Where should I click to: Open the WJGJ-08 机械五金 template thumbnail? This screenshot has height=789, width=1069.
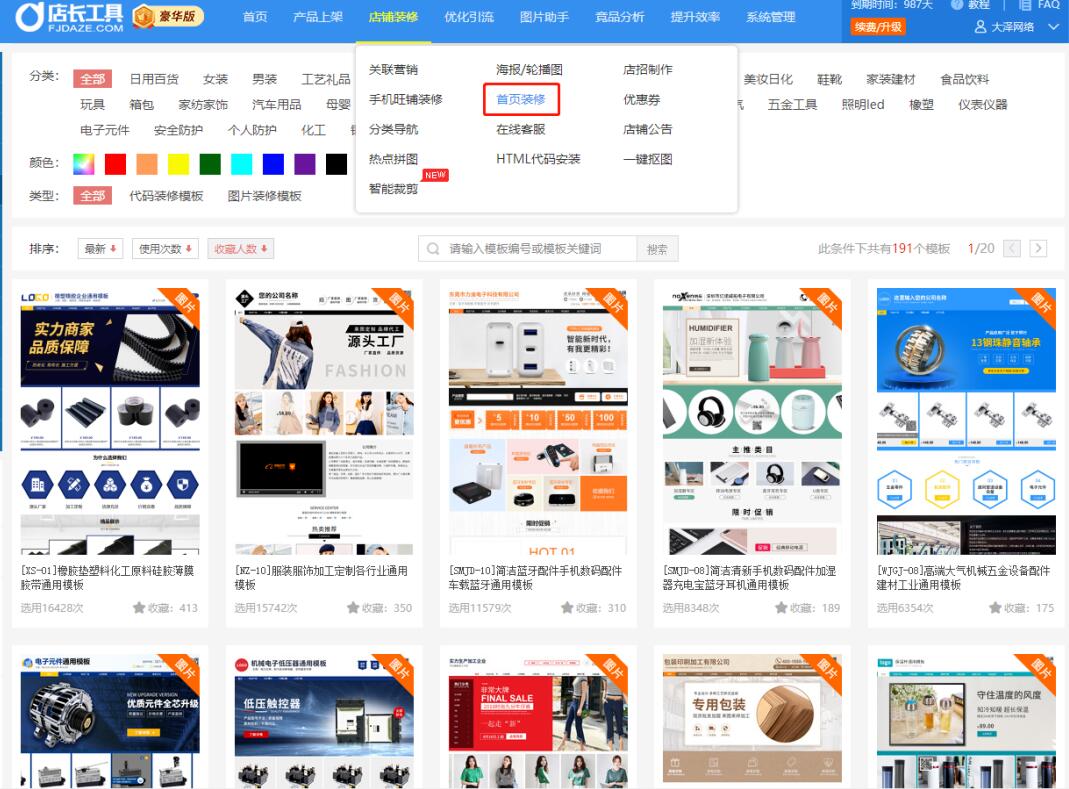click(x=966, y=421)
